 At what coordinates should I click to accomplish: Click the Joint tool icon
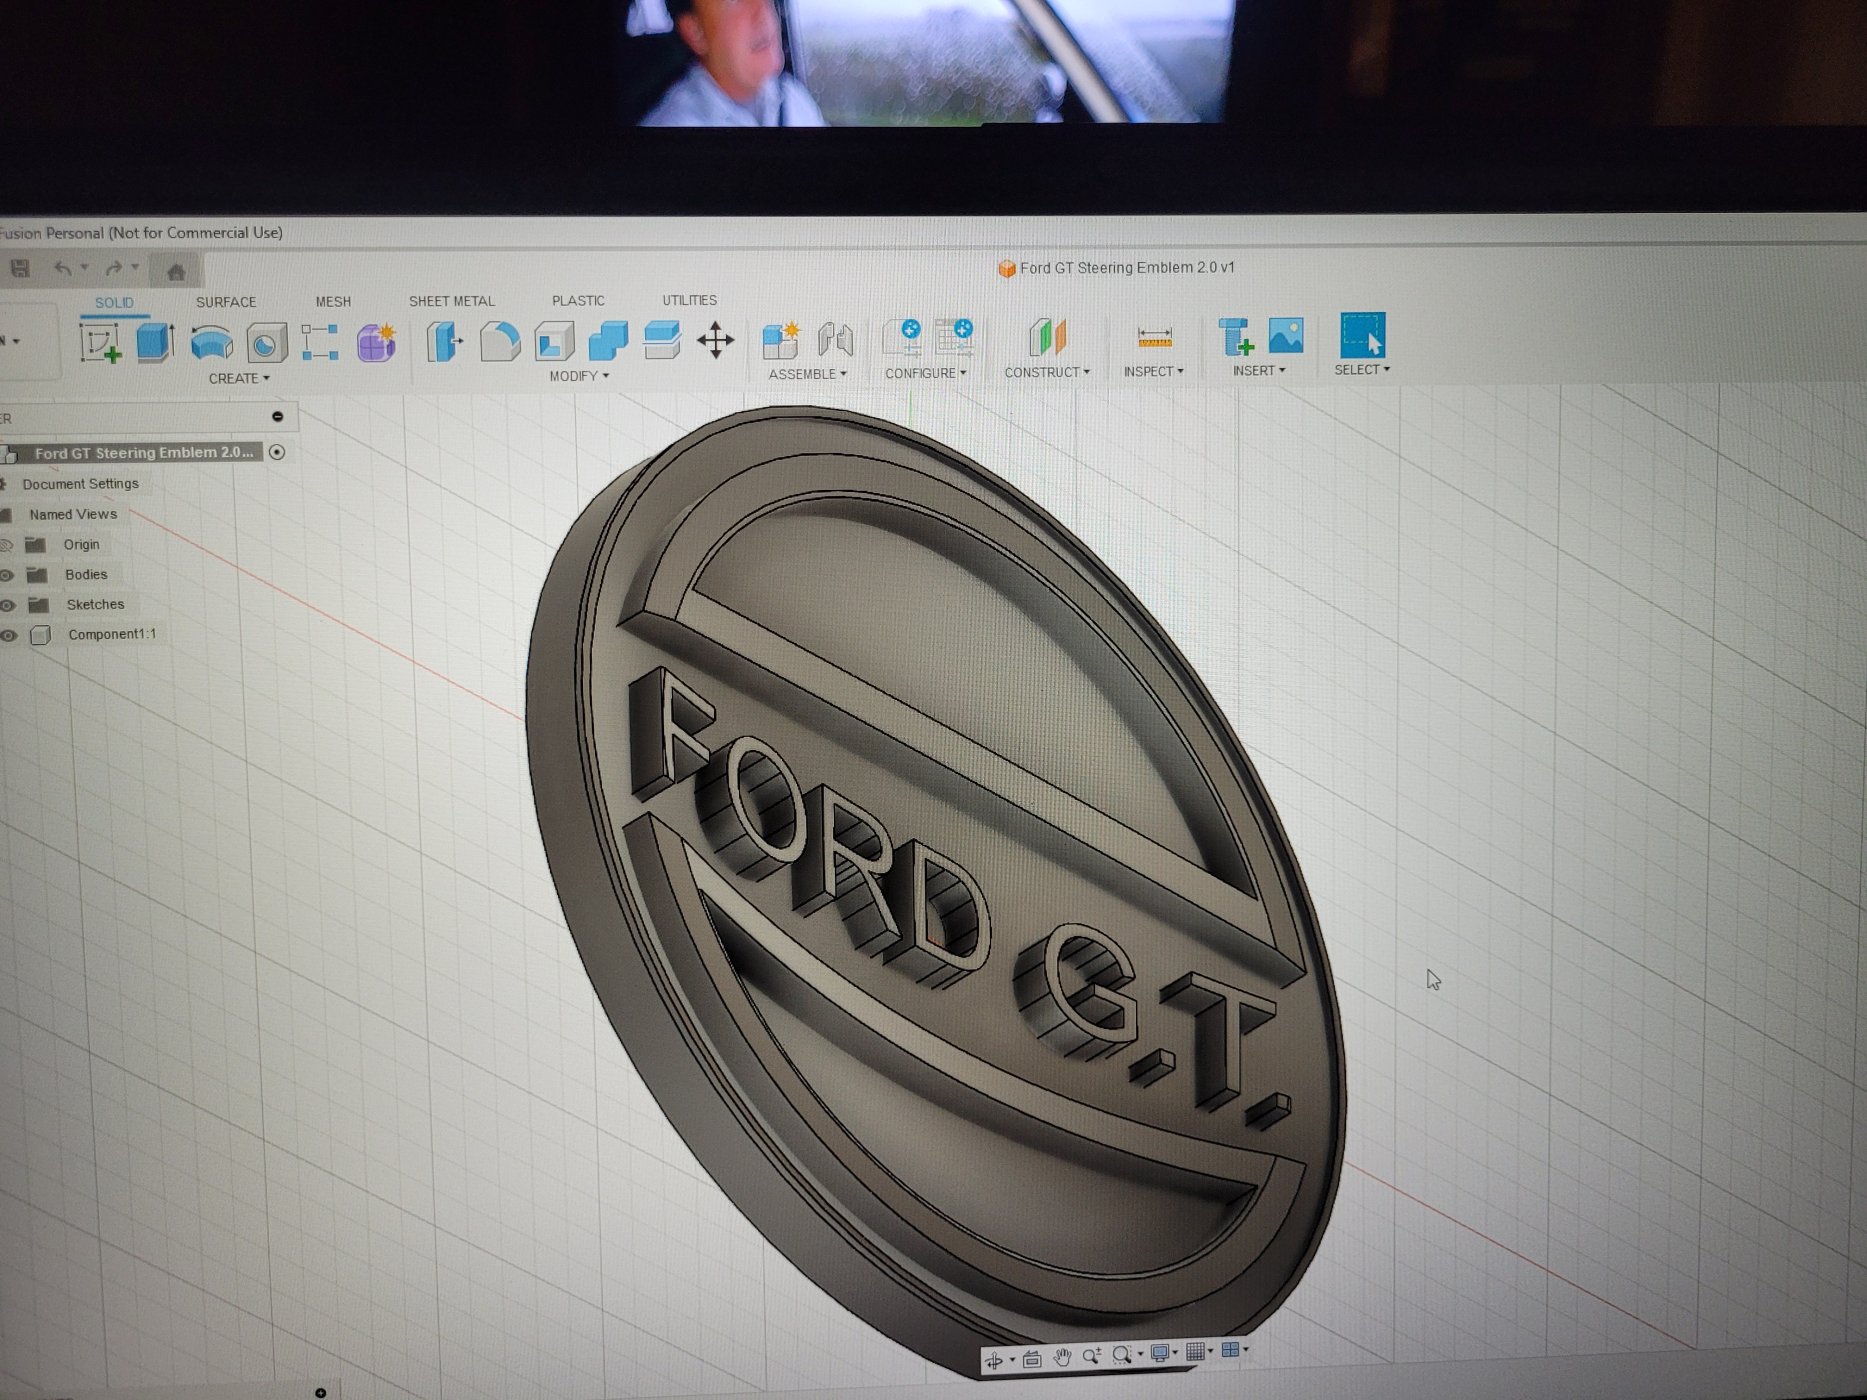835,339
